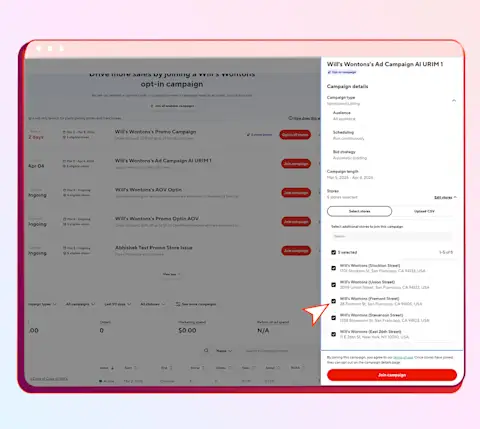
Task: Click the 'How does this work' help link
Action: [x=303, y=118]
